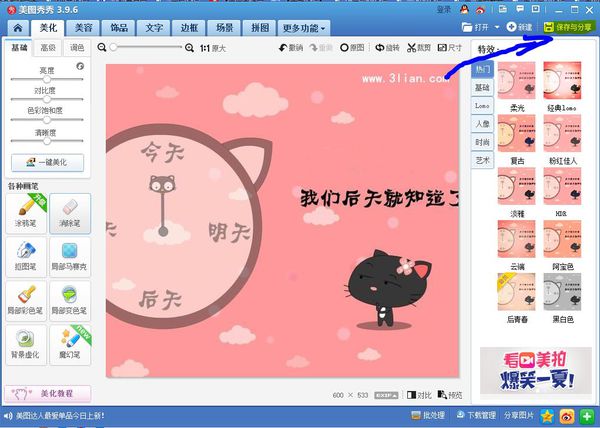
Task: Select the 基础 effects category
Action: click(x=482, y=88)
